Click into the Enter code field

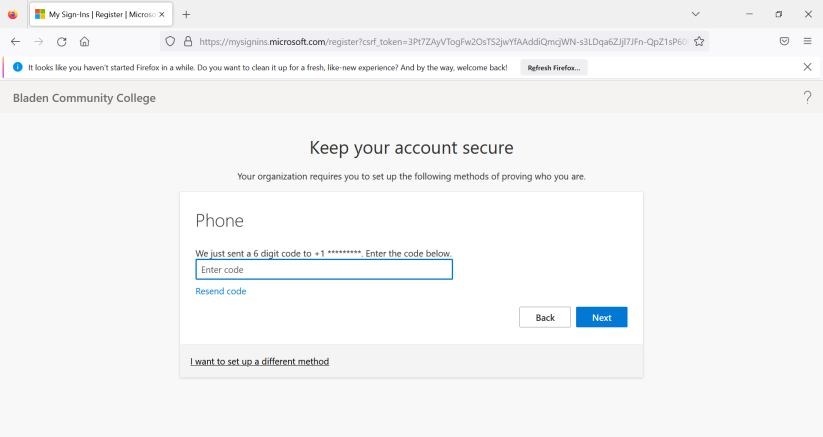tap(323, 270)
